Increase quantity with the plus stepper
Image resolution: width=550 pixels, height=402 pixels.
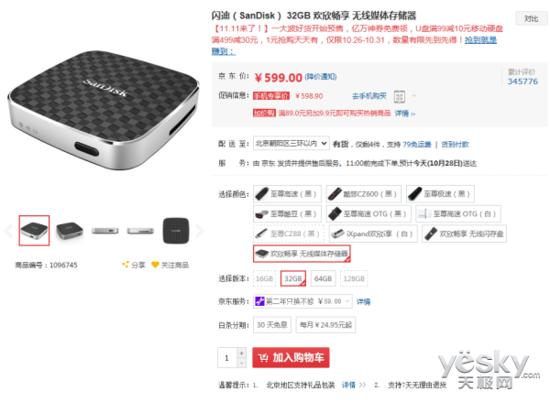tap(242, 353)
